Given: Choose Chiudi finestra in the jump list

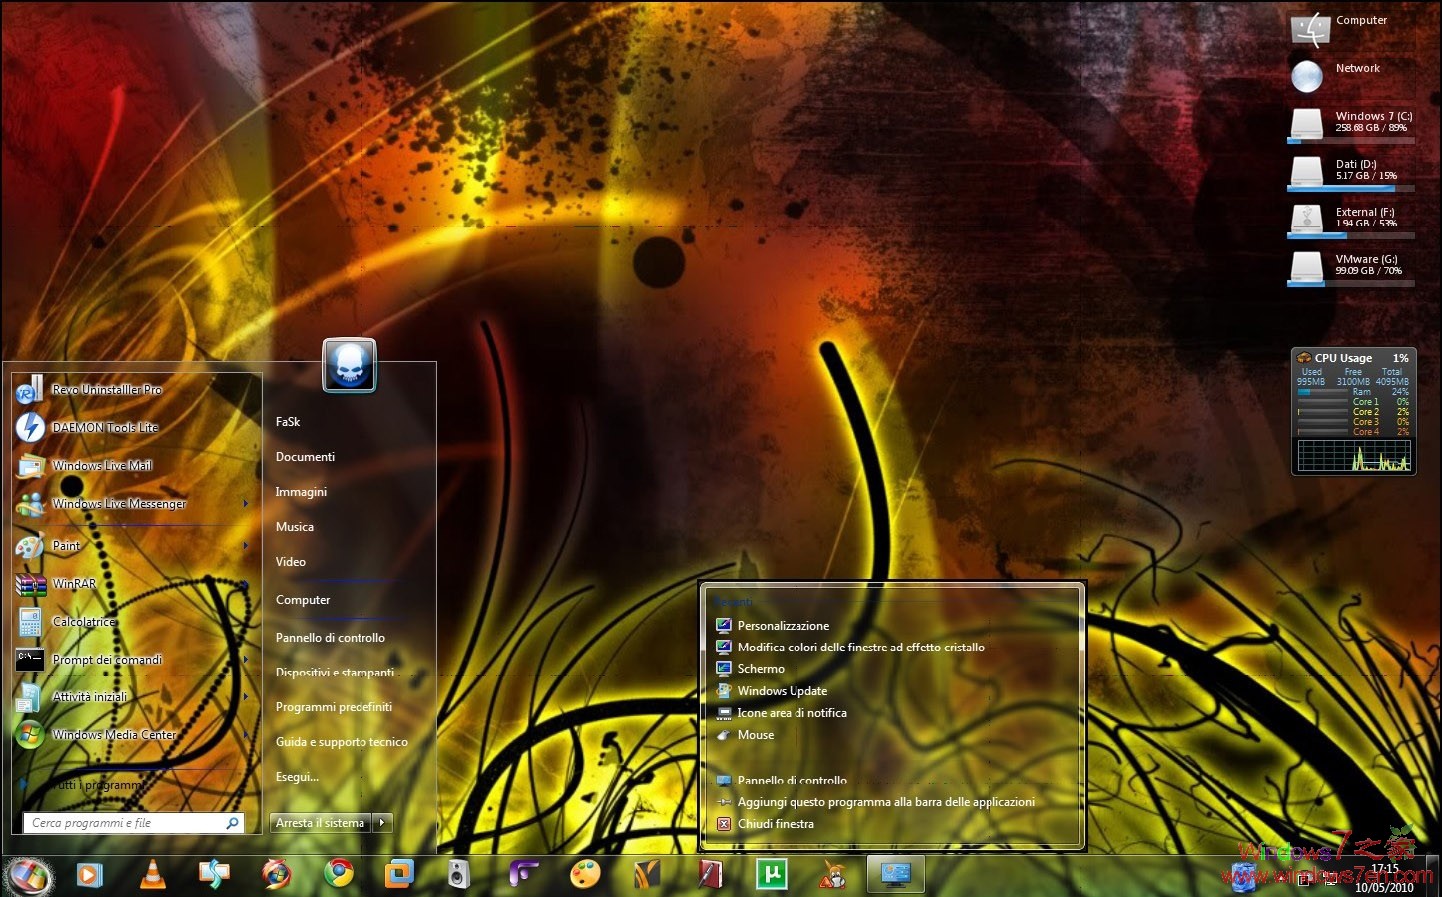Looking at the screenshot, I should pos(775,824).
